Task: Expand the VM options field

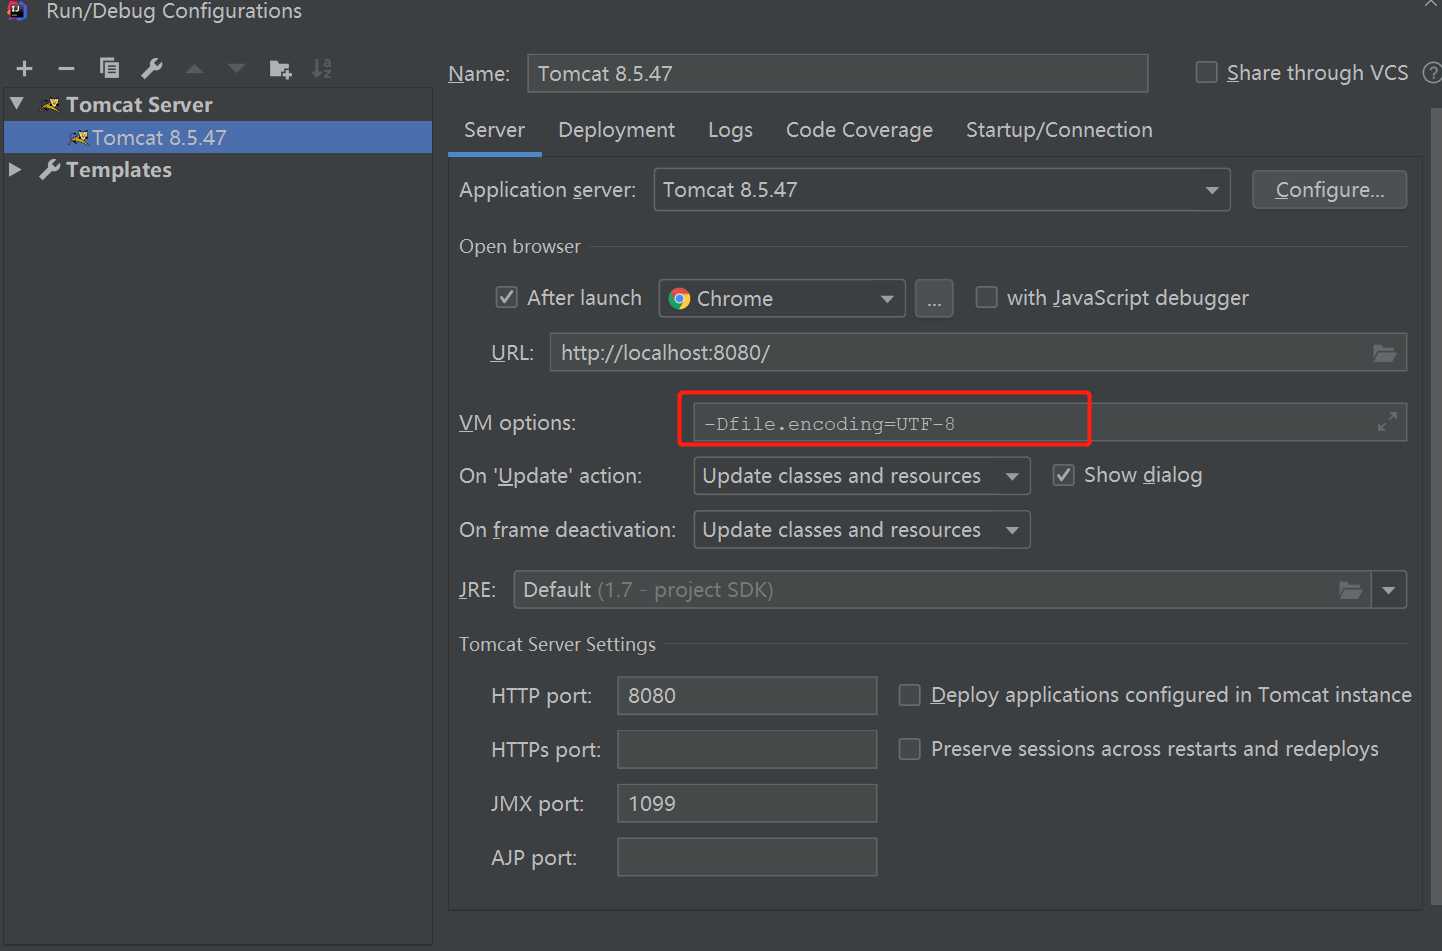Action: tap(1387, 422)
